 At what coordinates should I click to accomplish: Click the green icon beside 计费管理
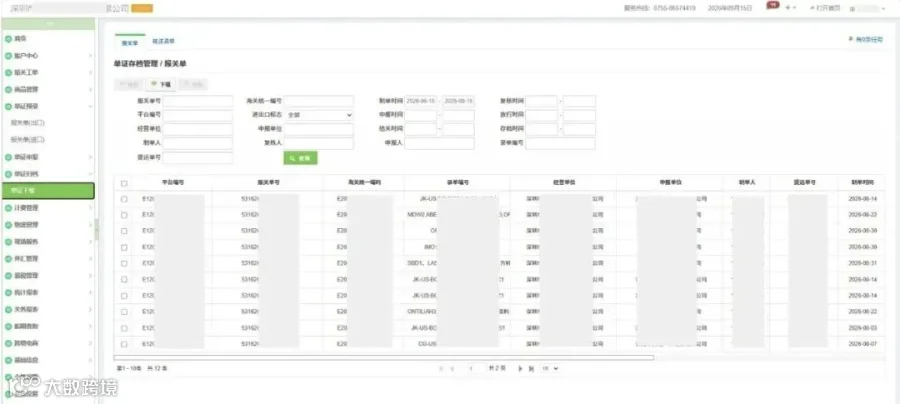point(8,208)
